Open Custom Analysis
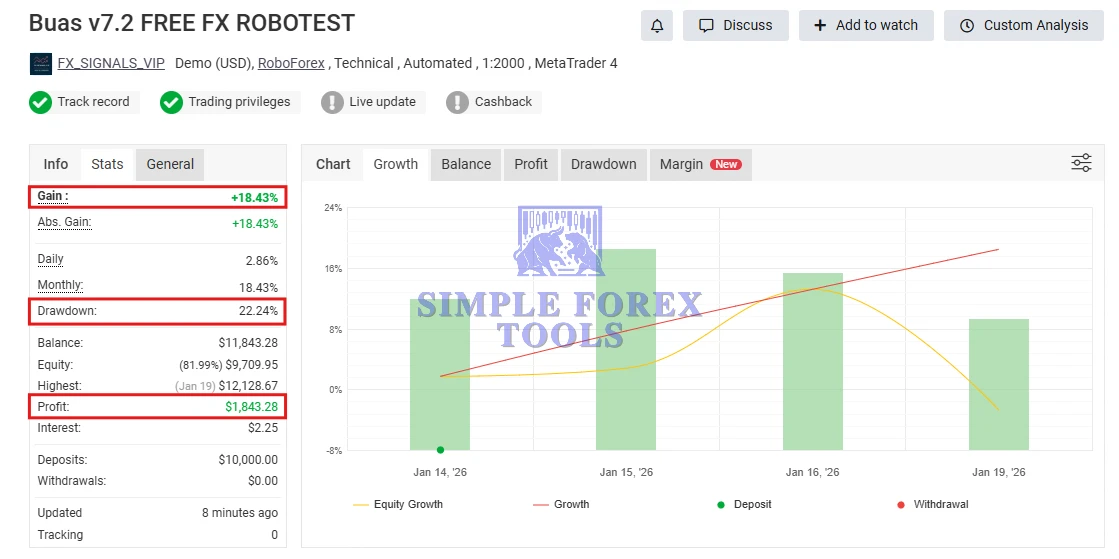 (x=1024, y=26)
